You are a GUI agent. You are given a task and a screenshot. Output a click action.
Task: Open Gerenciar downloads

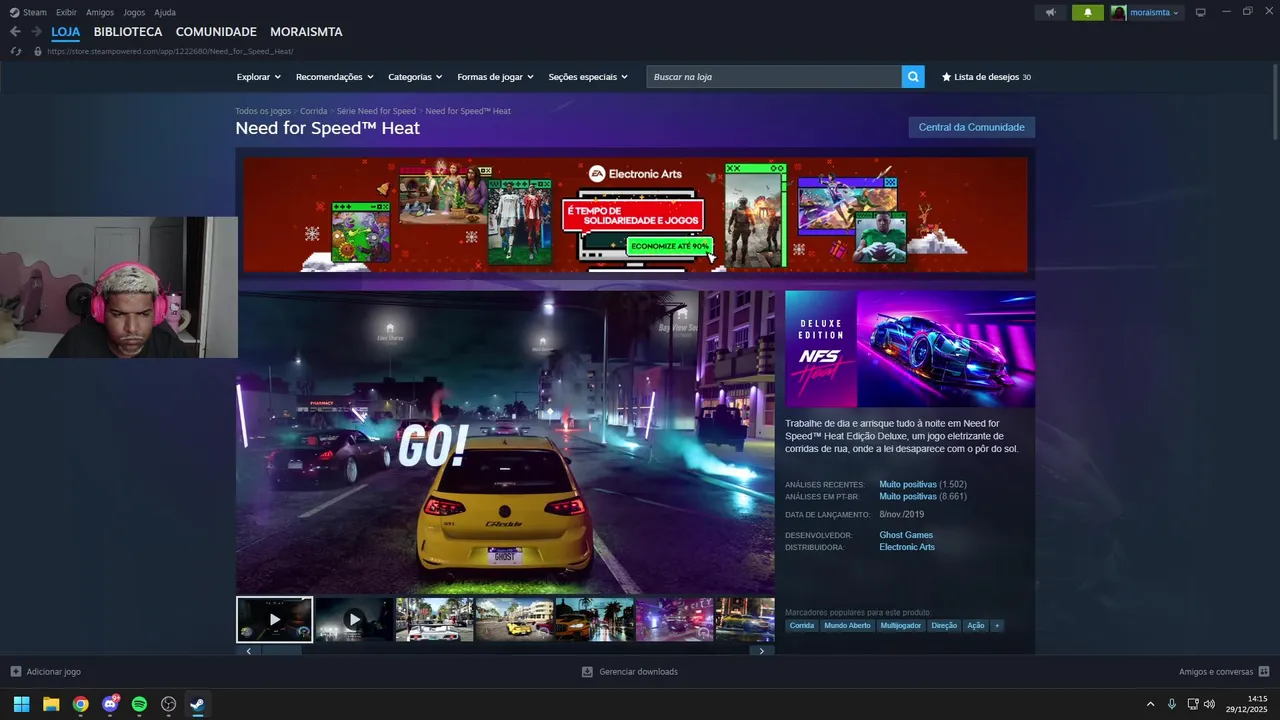click(630, 672)
